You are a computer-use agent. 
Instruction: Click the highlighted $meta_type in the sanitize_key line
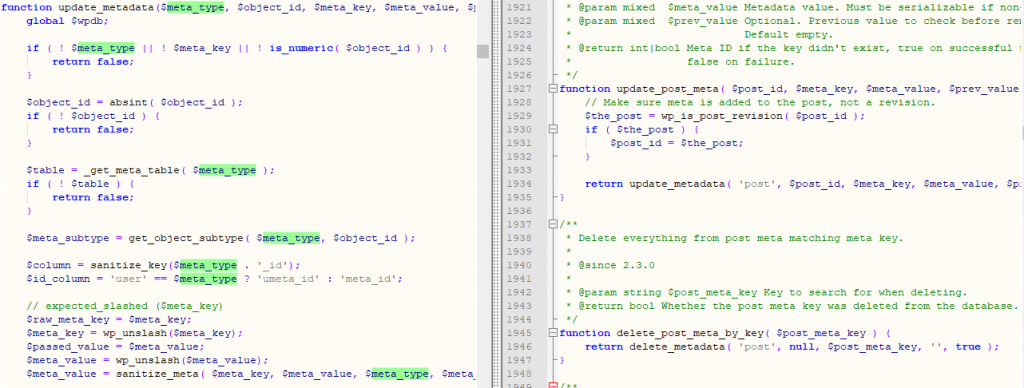point(208,265)
